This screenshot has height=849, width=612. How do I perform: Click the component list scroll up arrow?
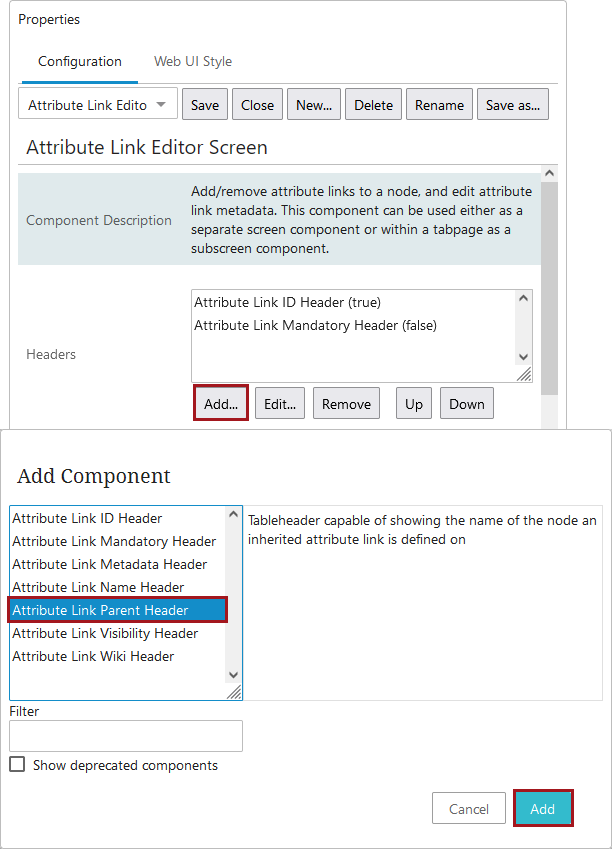233,514
